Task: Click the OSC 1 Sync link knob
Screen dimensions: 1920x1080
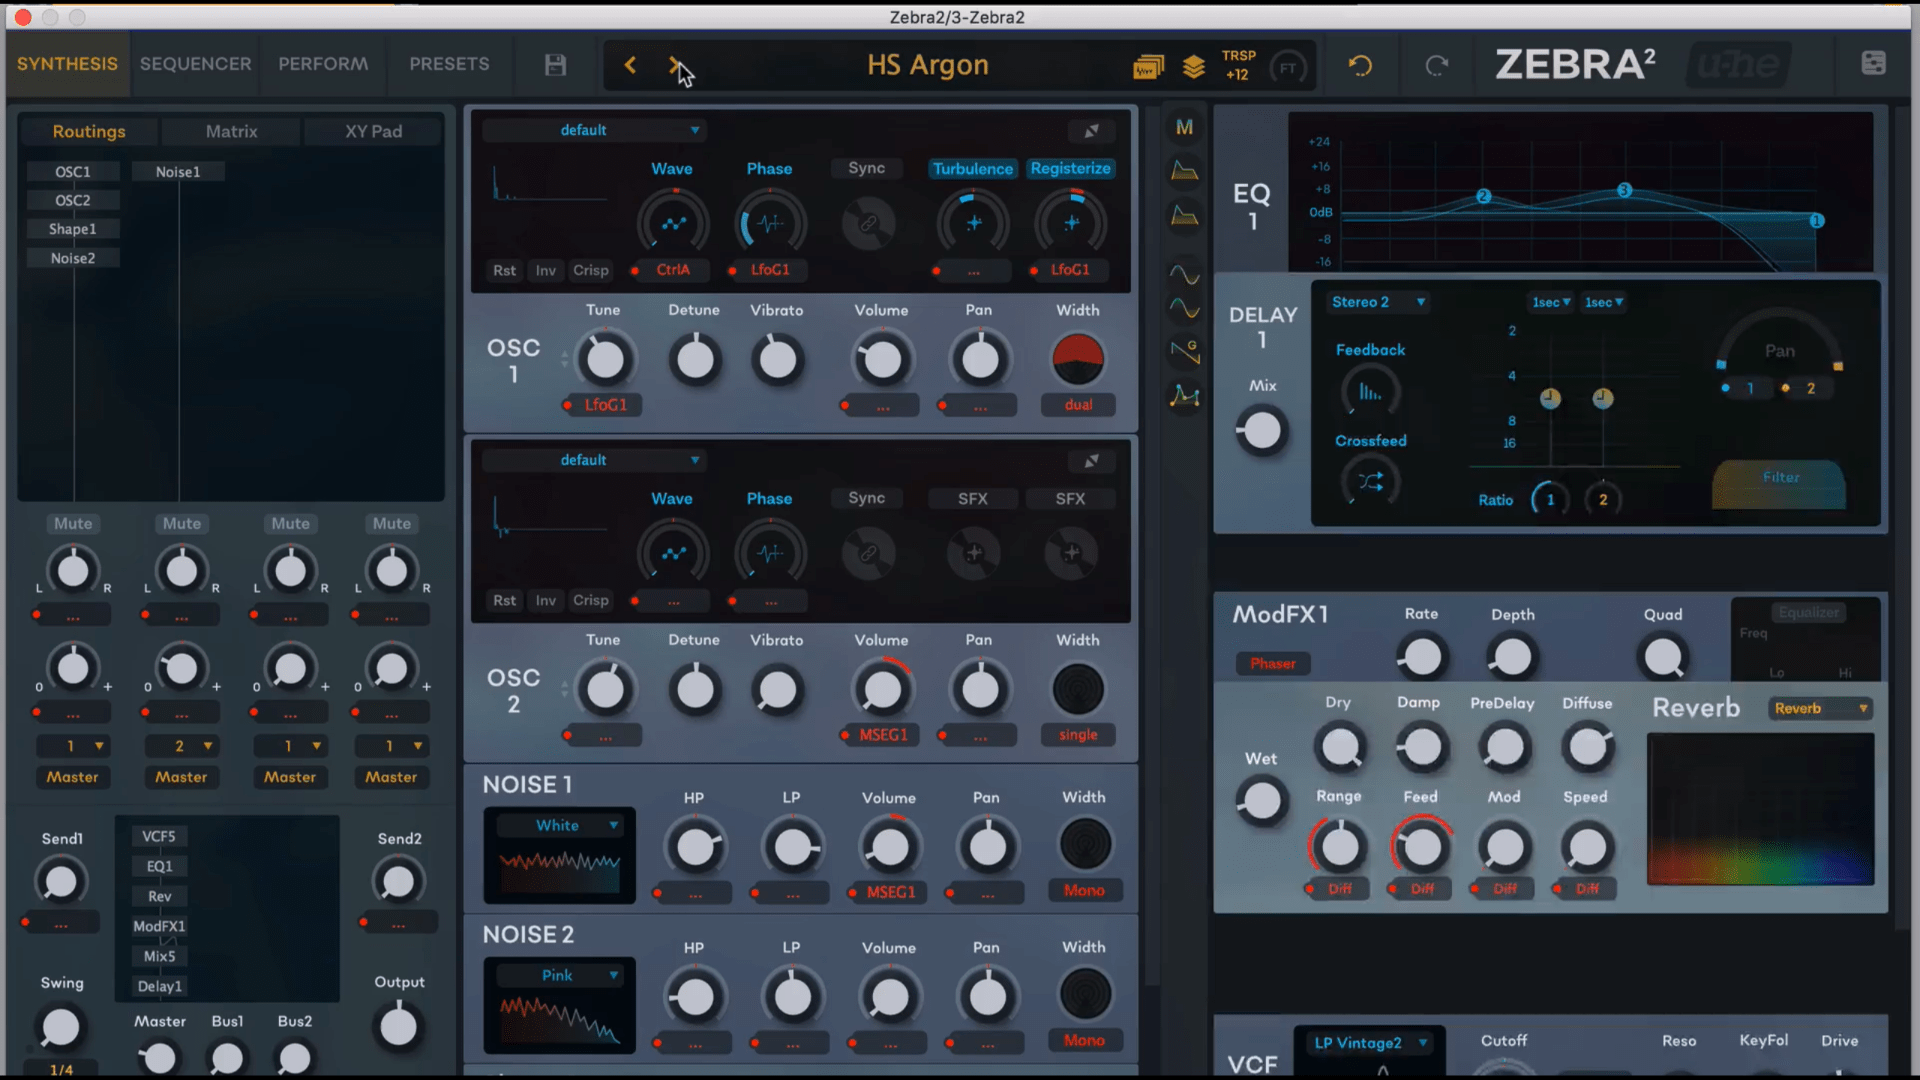Action: pyautogui.click(x=868, y=224)
